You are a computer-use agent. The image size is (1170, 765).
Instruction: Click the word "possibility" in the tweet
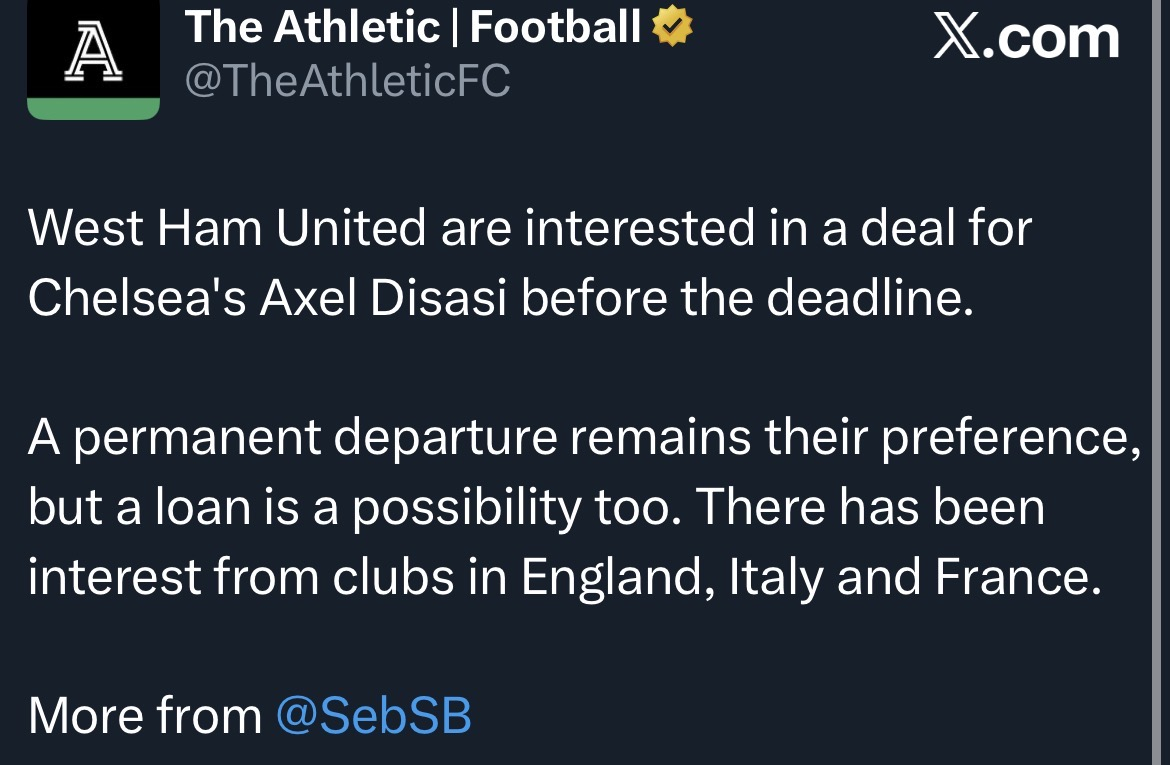pyautogui.click(x=465, y=509)
